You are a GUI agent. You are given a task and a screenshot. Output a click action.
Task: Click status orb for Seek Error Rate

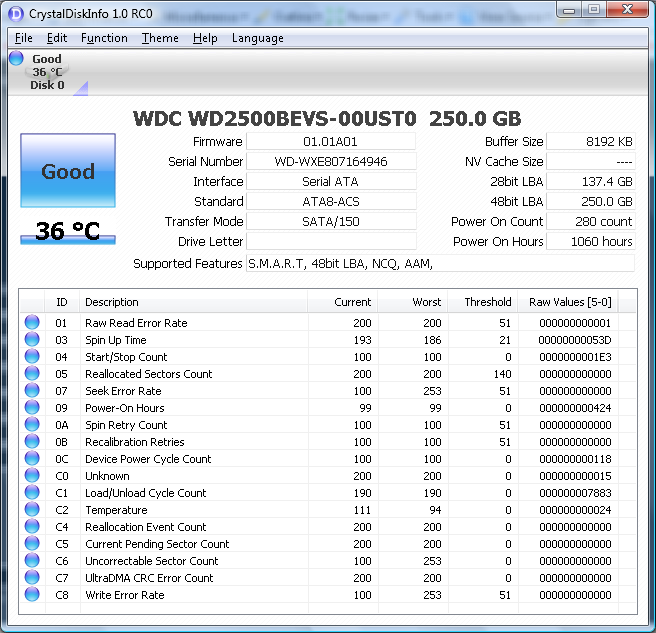[x=32, y=390]
